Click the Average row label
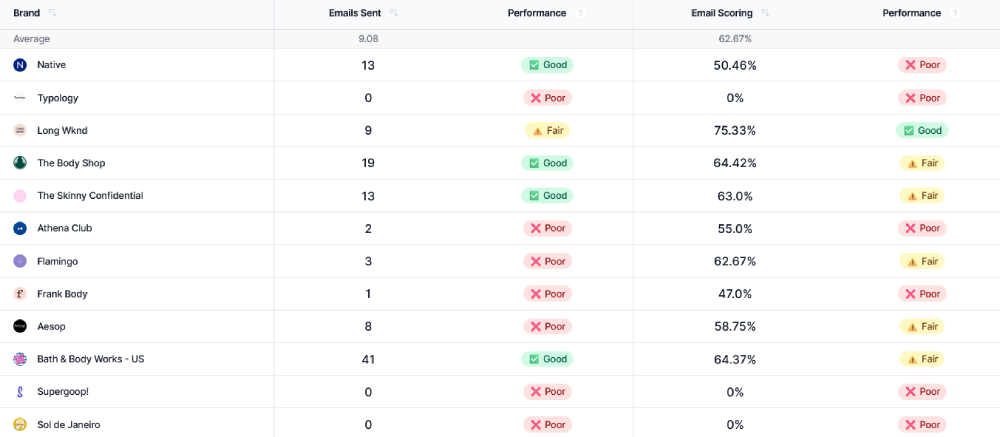This screenshot has height=437, width=1000. [x=31, y=39]
